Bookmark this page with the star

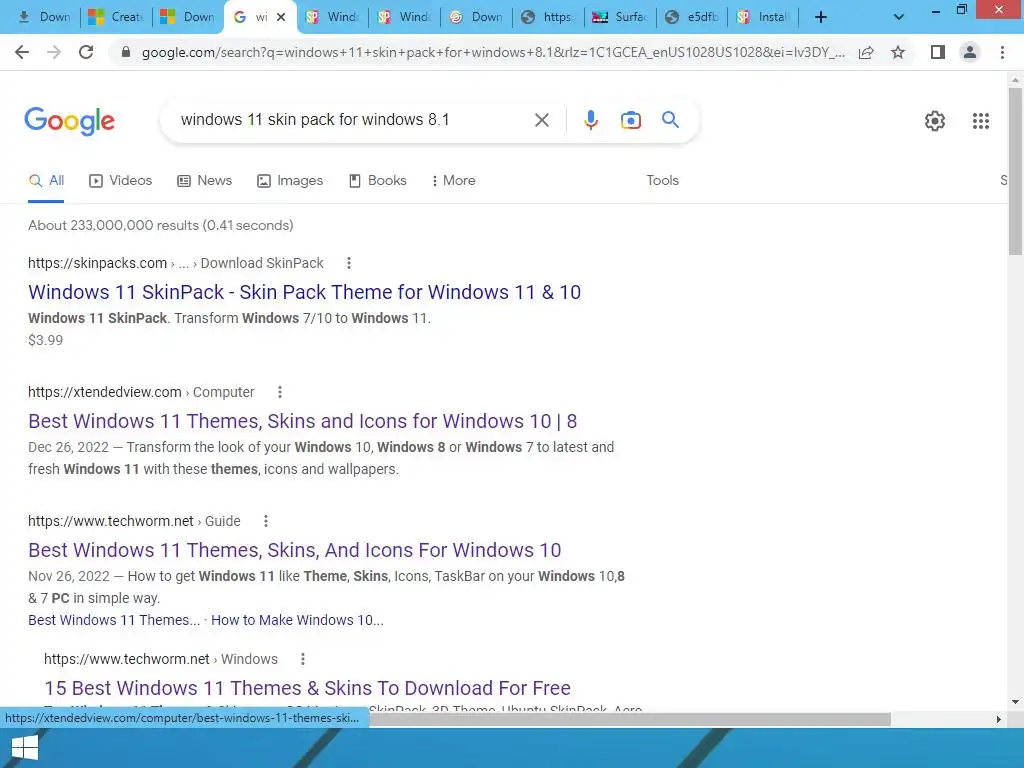(898, 52)
